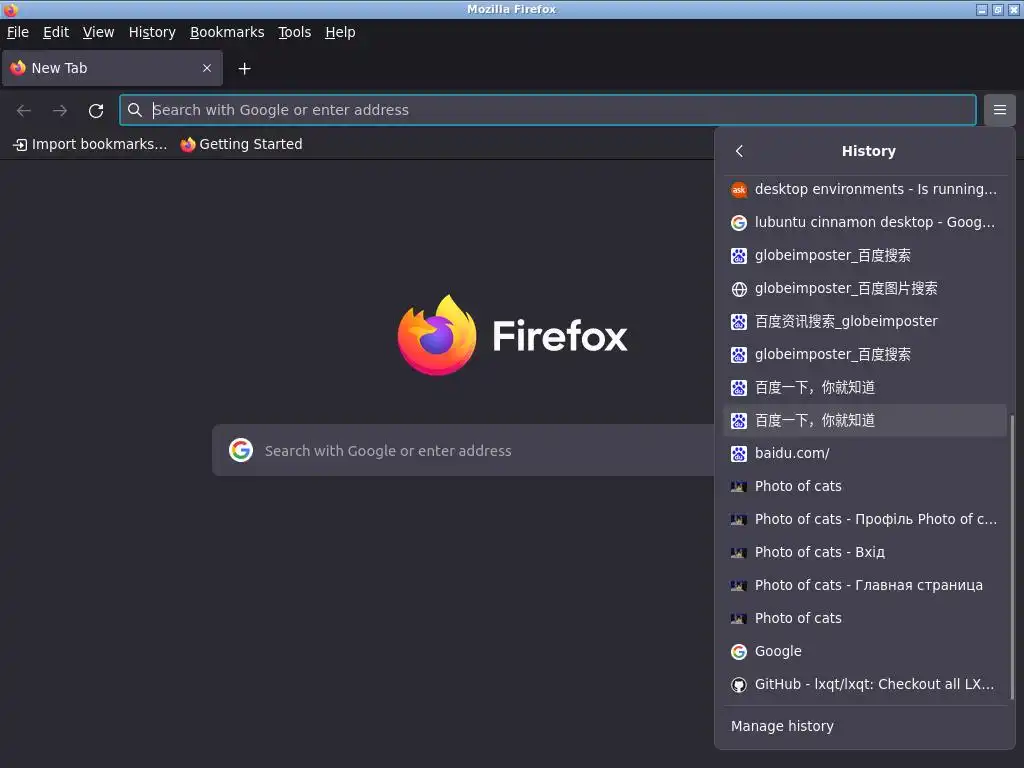Open the Google history entry
The height and width of the screenshot is (768, 1024).
[865, 651]
